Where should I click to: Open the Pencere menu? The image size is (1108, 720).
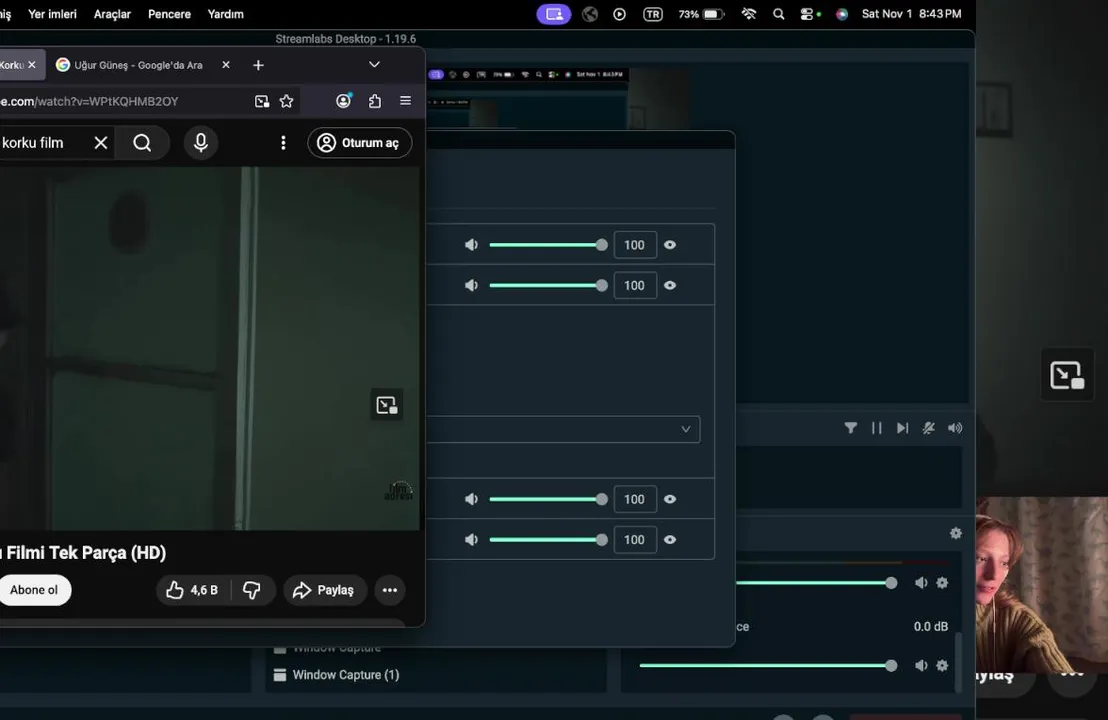[x=170, y=14]
